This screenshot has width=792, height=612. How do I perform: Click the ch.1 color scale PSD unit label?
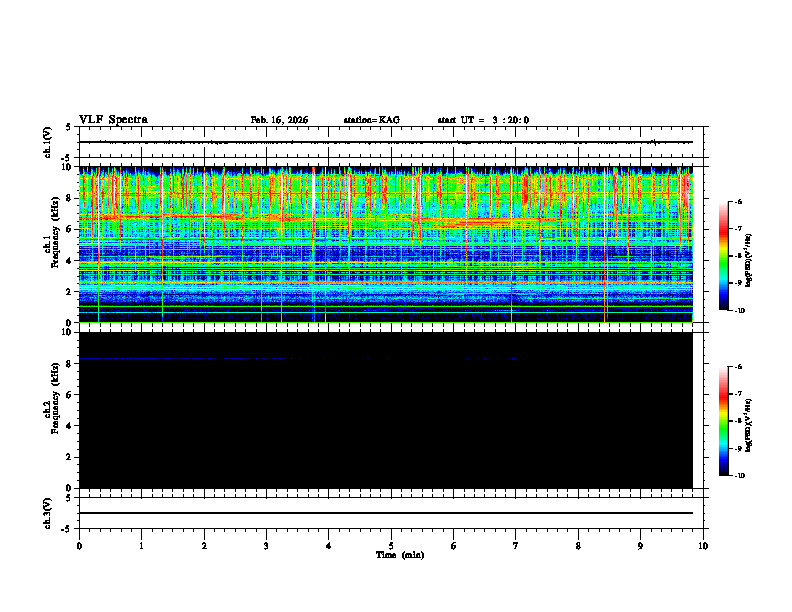click(x=749, y=261)
